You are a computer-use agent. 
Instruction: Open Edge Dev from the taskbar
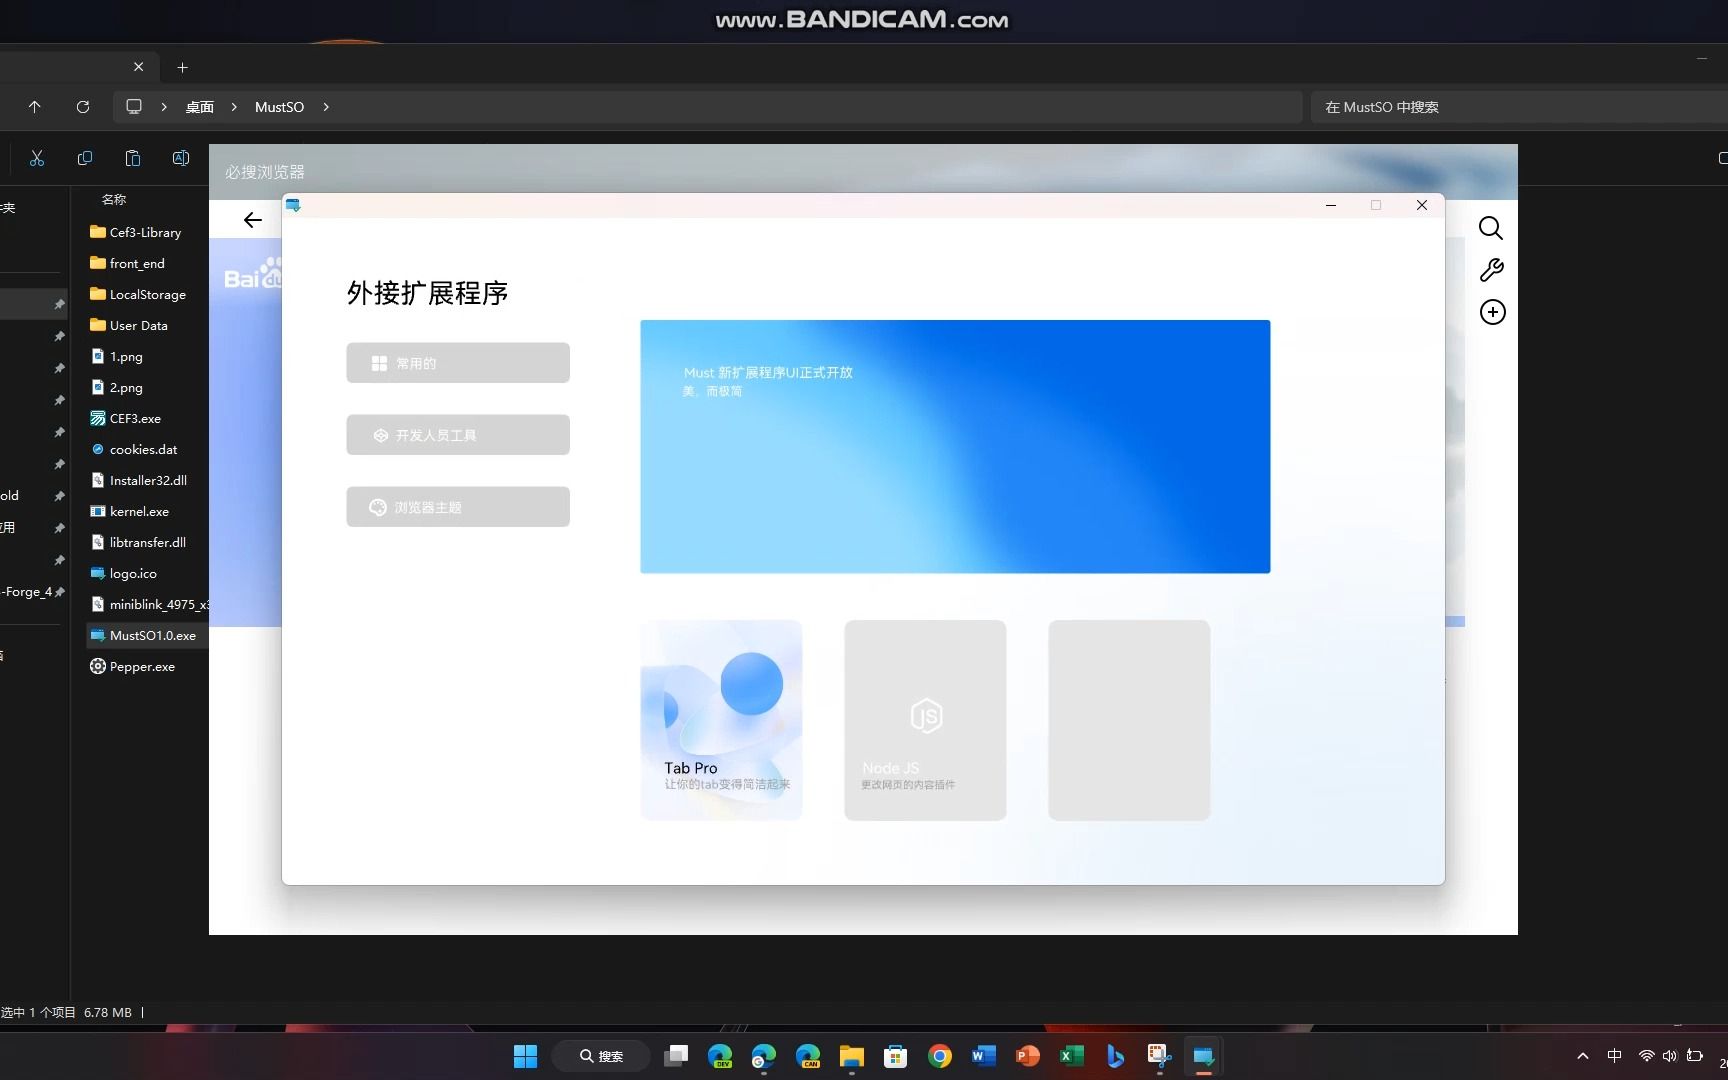coord(720,1056)
